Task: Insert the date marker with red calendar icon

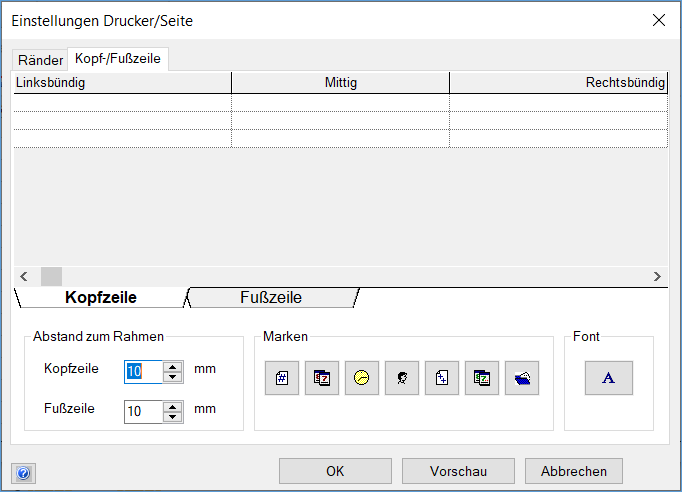Action: coord(321,379)
